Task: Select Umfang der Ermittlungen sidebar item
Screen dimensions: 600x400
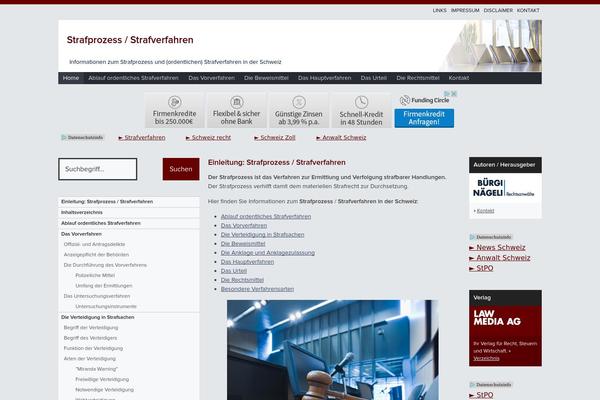Action: 104,286
